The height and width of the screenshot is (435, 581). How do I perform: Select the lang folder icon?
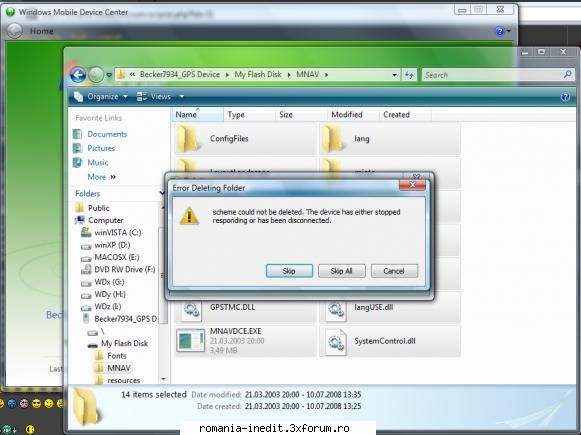pyautogui.click(x=332, y=139)
